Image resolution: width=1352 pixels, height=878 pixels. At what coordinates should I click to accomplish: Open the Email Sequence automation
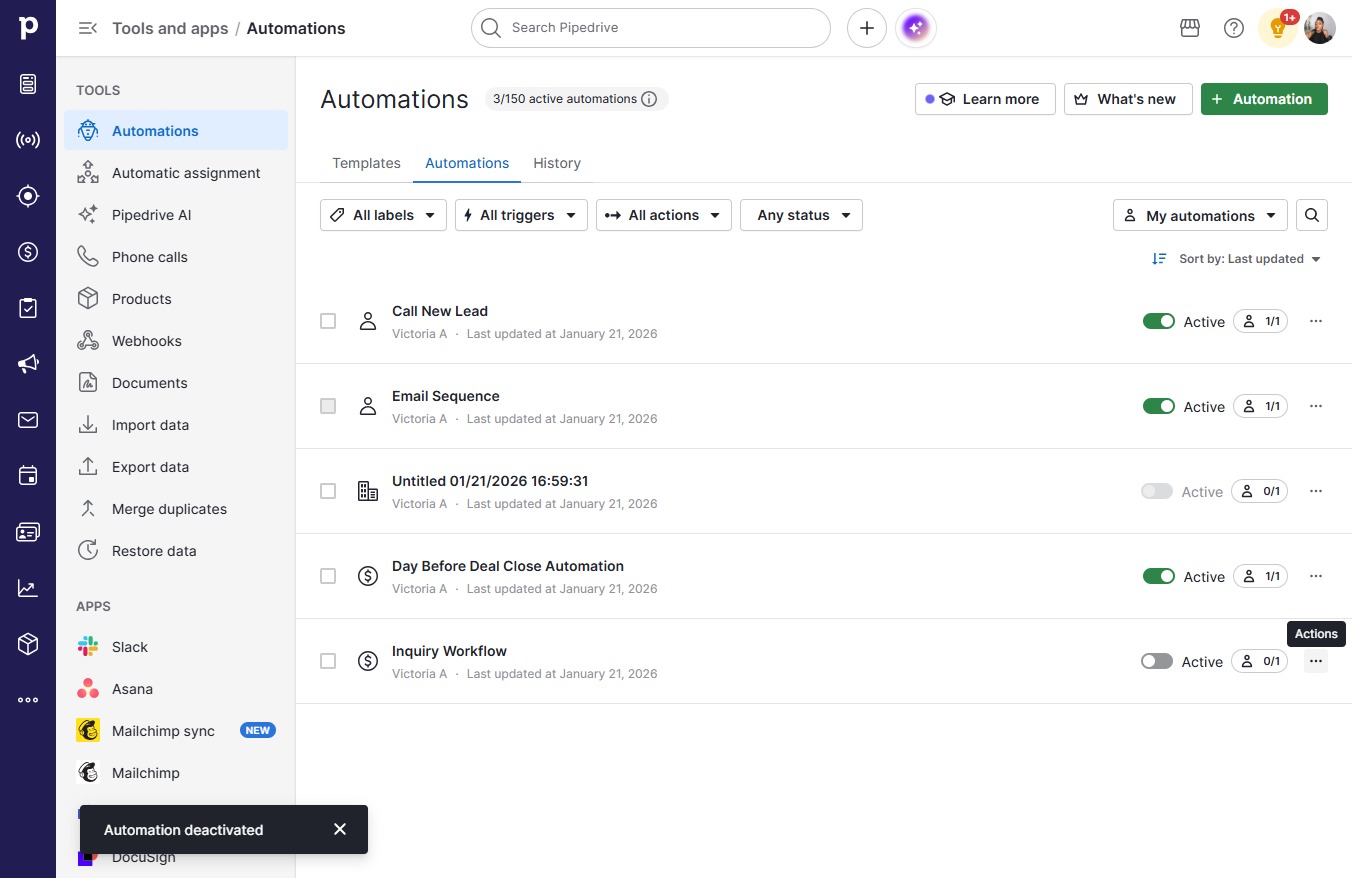point(446,396)
